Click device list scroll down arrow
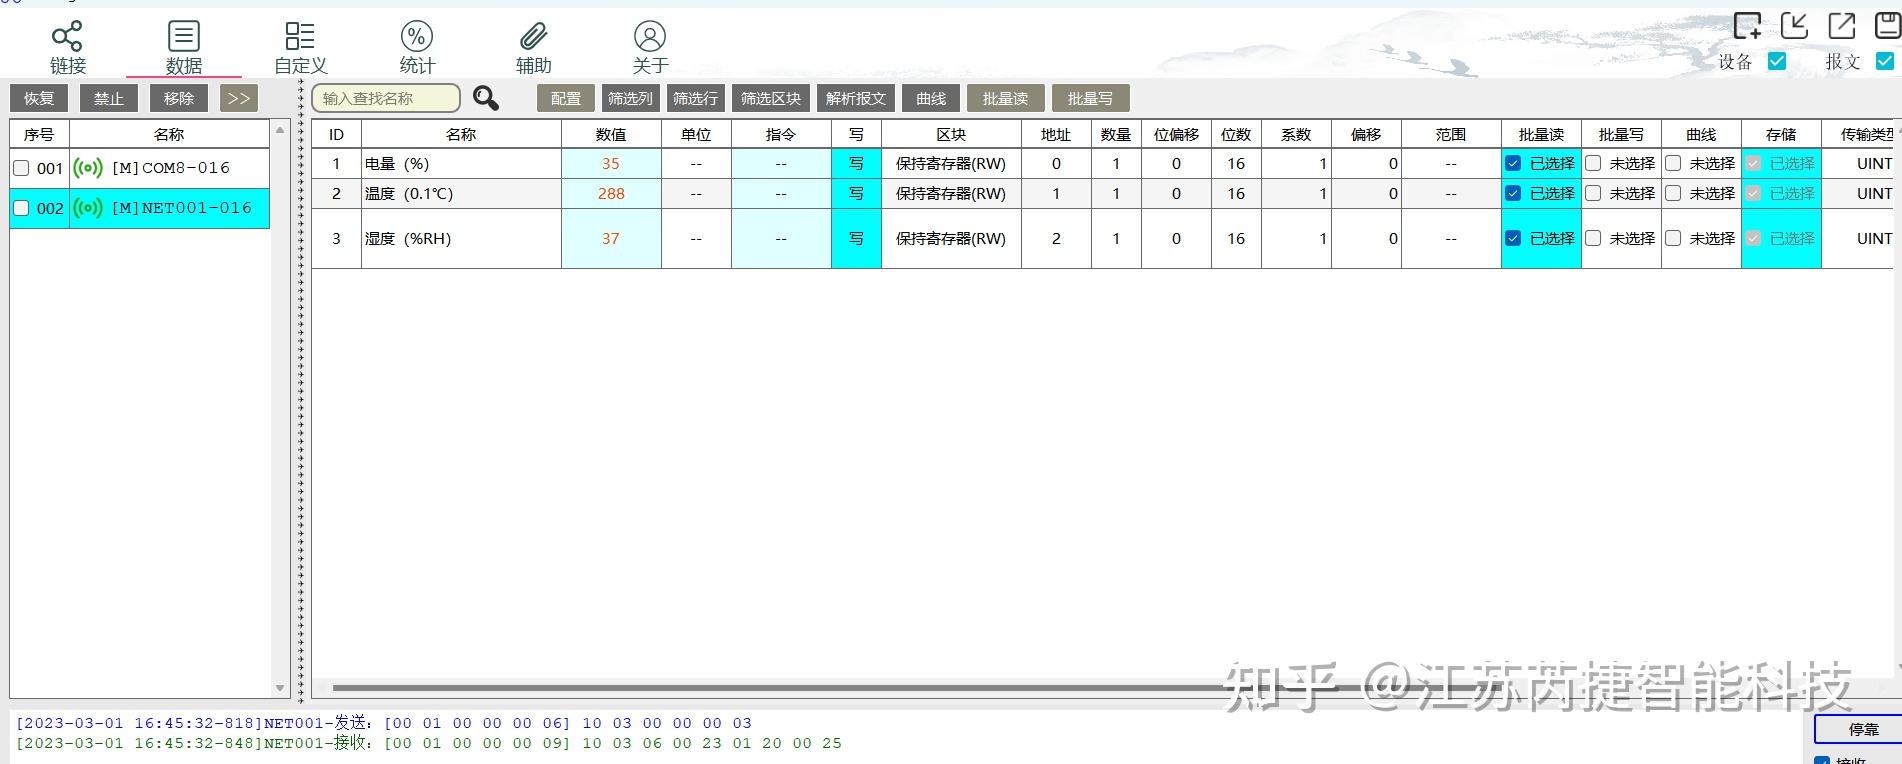1902x764 pixels. click(280, 688)
